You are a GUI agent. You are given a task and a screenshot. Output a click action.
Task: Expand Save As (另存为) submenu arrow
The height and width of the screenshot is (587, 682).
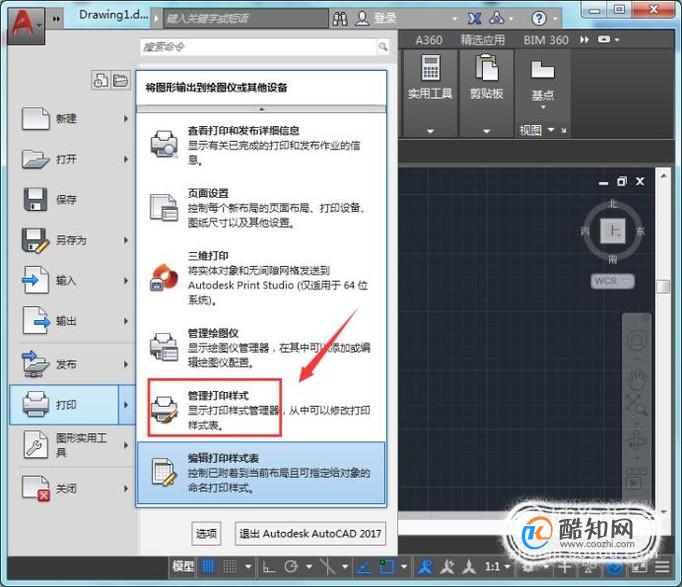(x=126, y=240)
